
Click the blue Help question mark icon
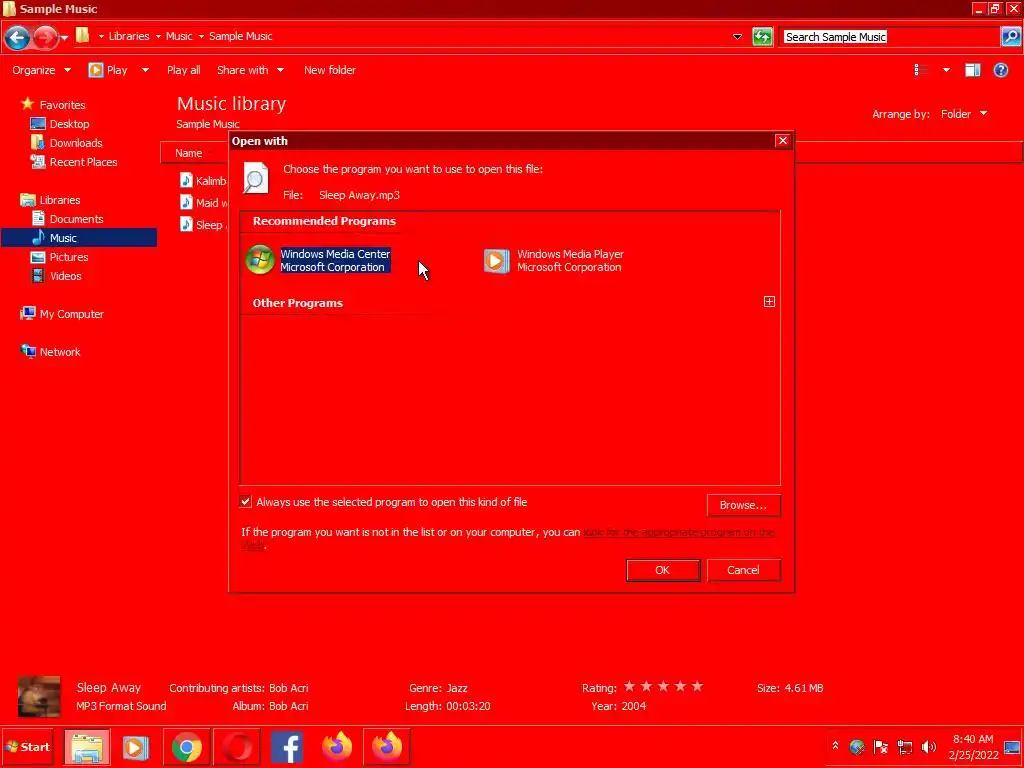pos(1000,70)
